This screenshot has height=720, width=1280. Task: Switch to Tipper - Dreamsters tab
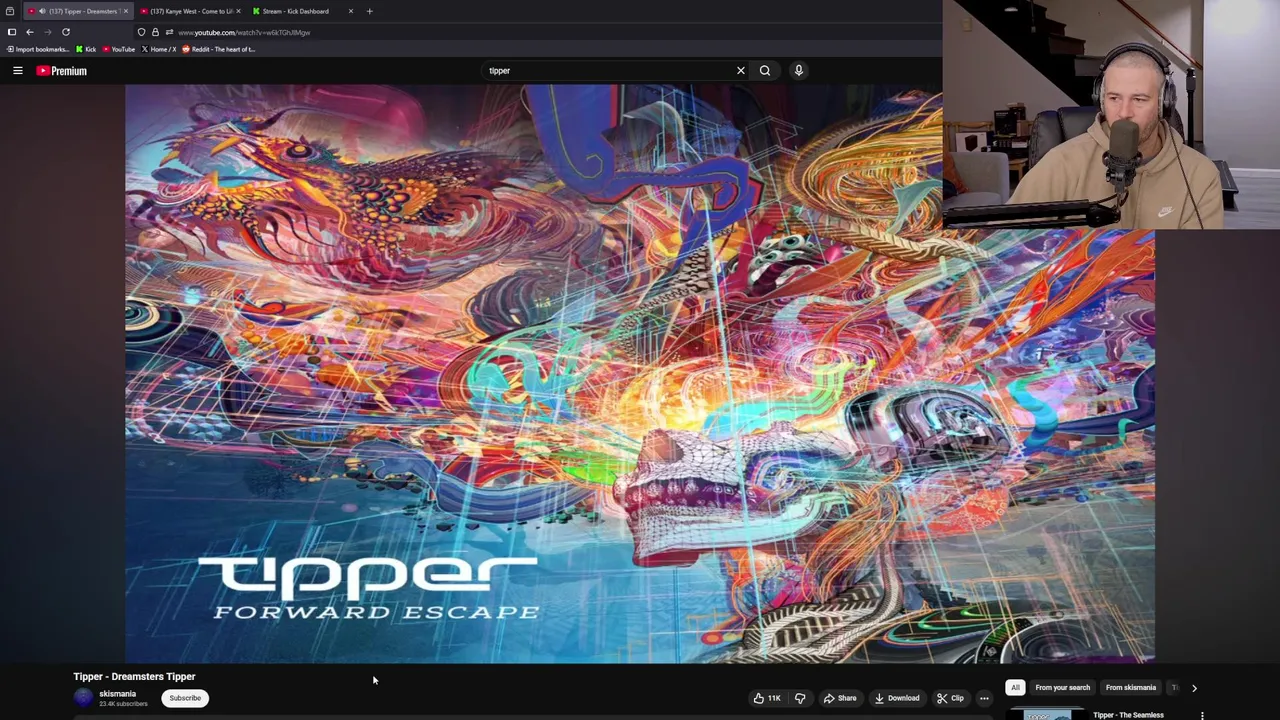(78, 11)
